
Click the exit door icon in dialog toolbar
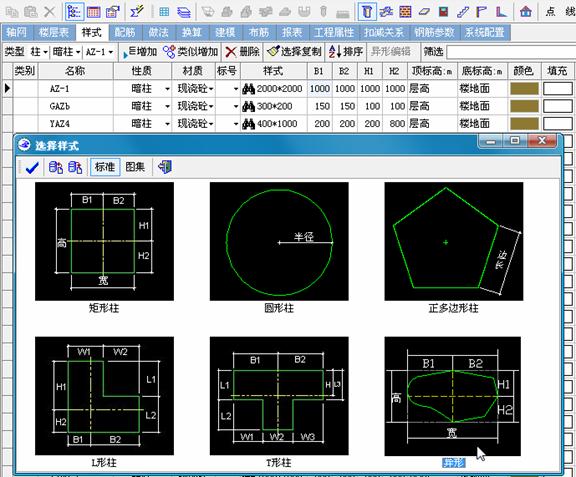(165, 167)
